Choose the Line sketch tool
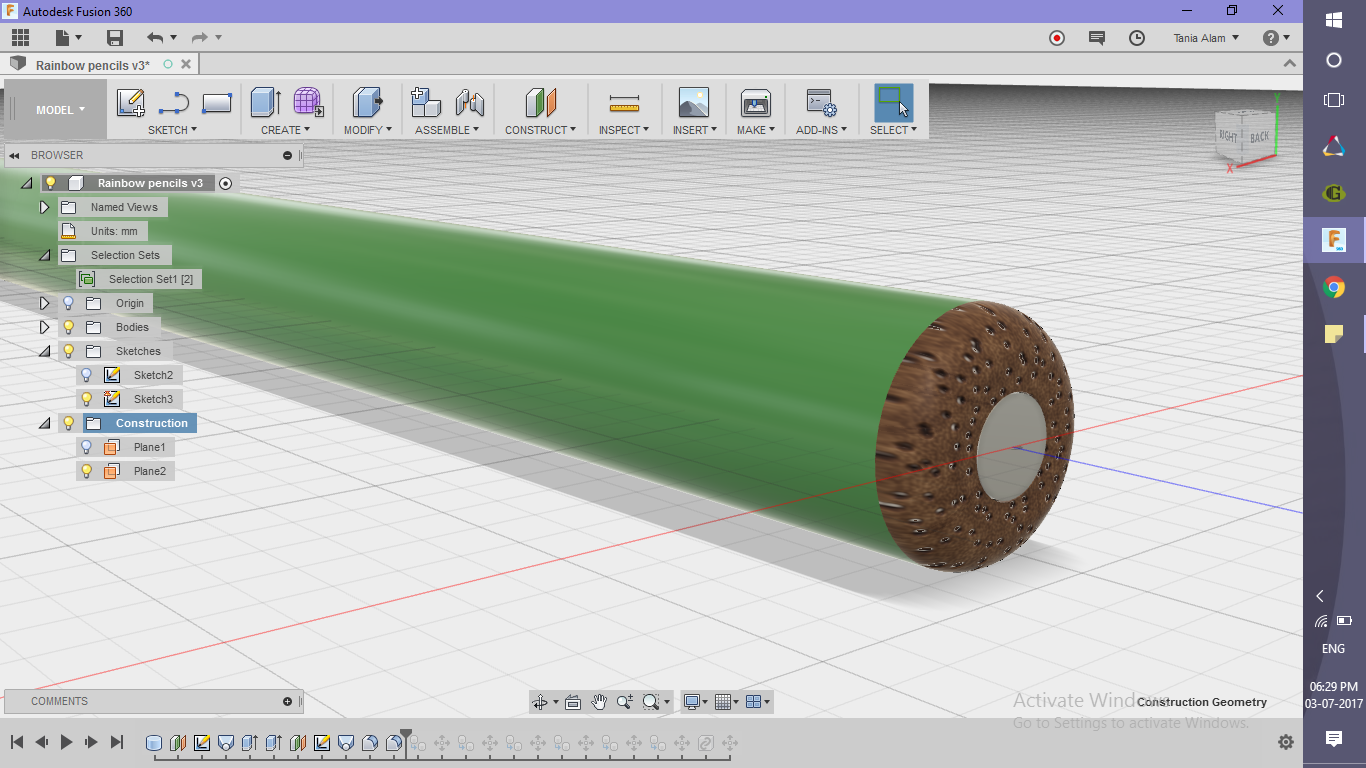This screenshot has height=768, width=1366. click(x=174, y=103)
